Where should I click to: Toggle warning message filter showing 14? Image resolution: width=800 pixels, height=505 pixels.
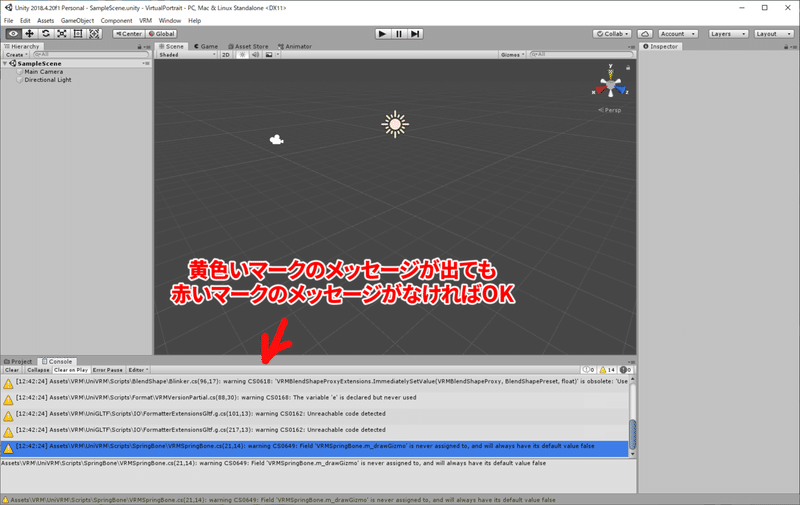[607, 370]
